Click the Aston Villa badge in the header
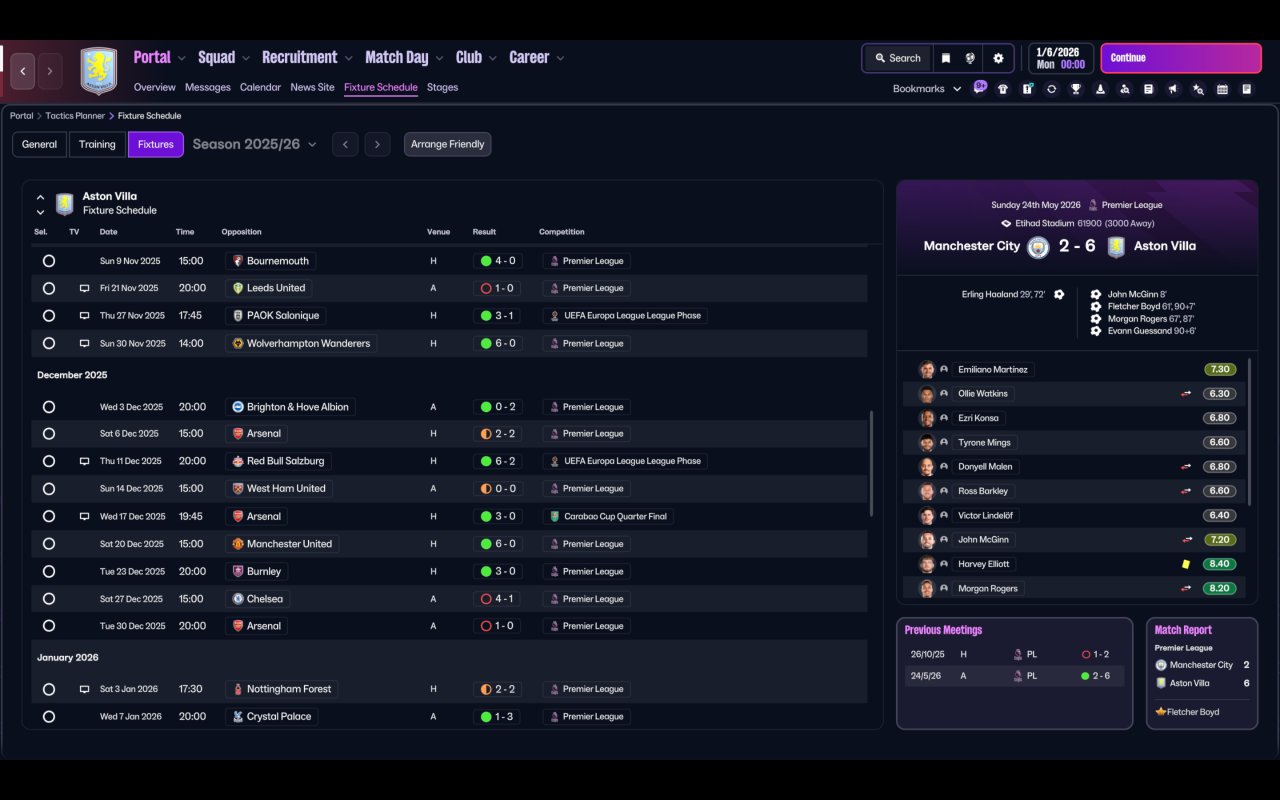Image resolution: width=1280 pixels, height=800 pixels. pos(98,71)
